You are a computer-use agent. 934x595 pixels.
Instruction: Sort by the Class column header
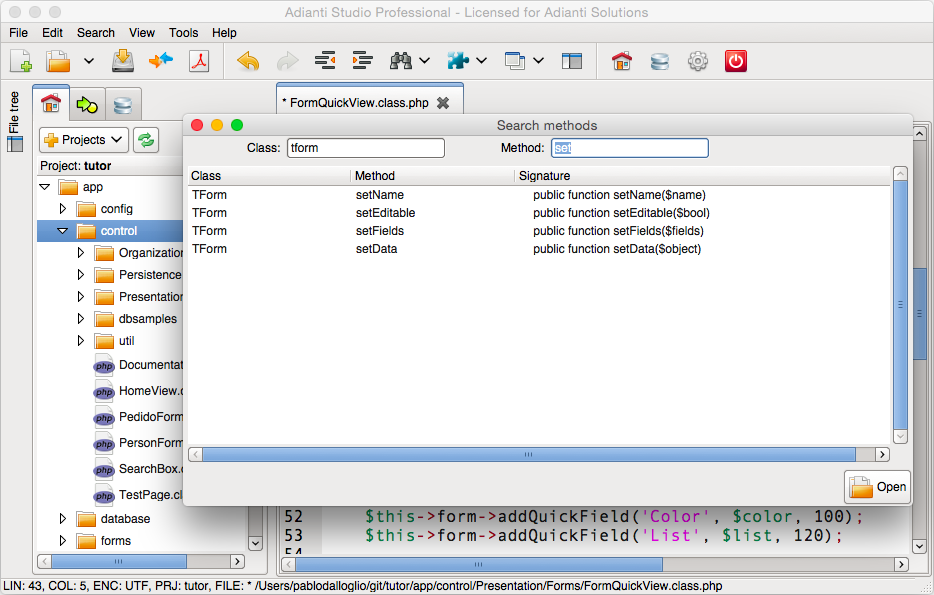coord(269,176)
